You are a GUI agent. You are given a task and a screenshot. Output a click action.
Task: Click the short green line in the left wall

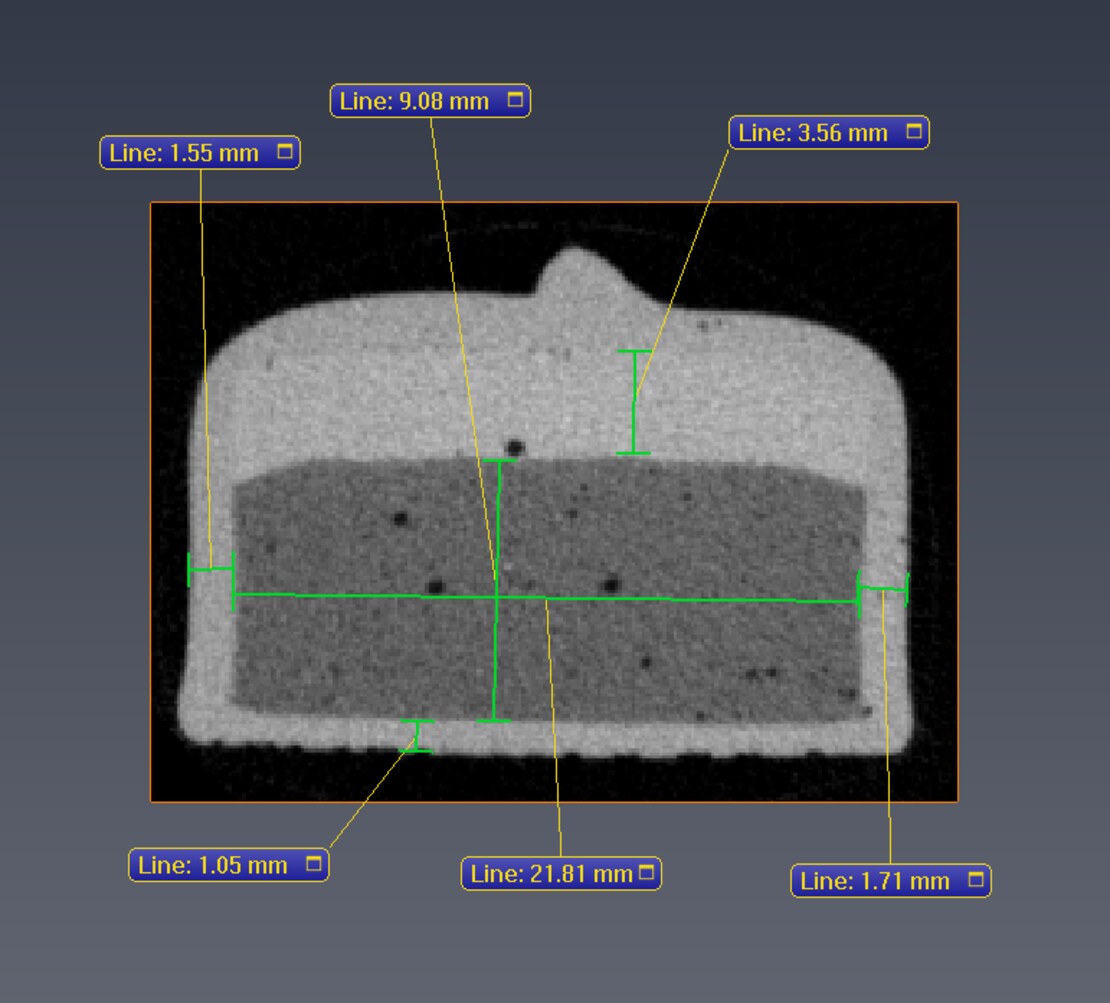[211, 569]
